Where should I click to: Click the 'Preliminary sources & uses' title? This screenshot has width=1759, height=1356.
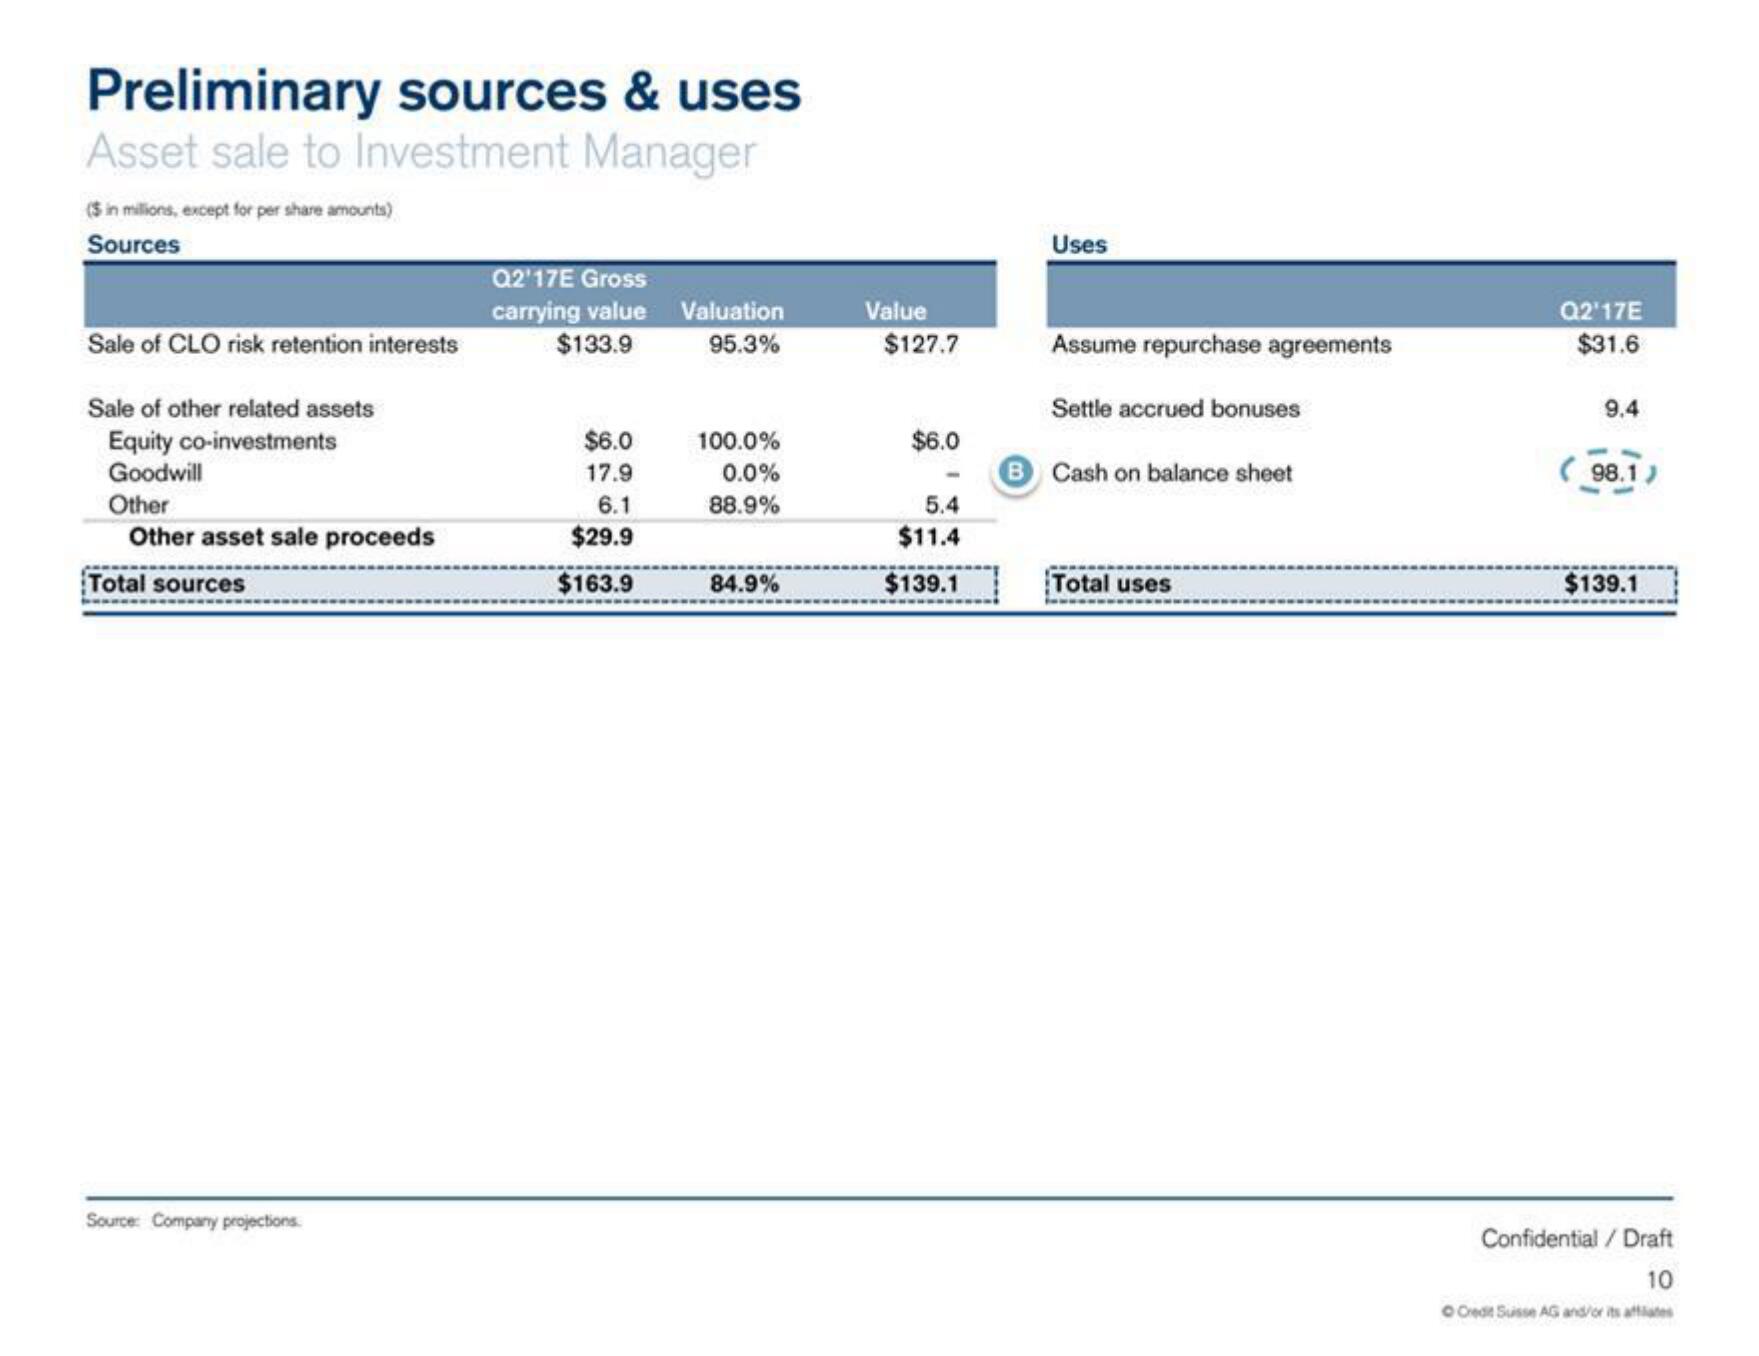pyautogui.click(x=444, y=91)
